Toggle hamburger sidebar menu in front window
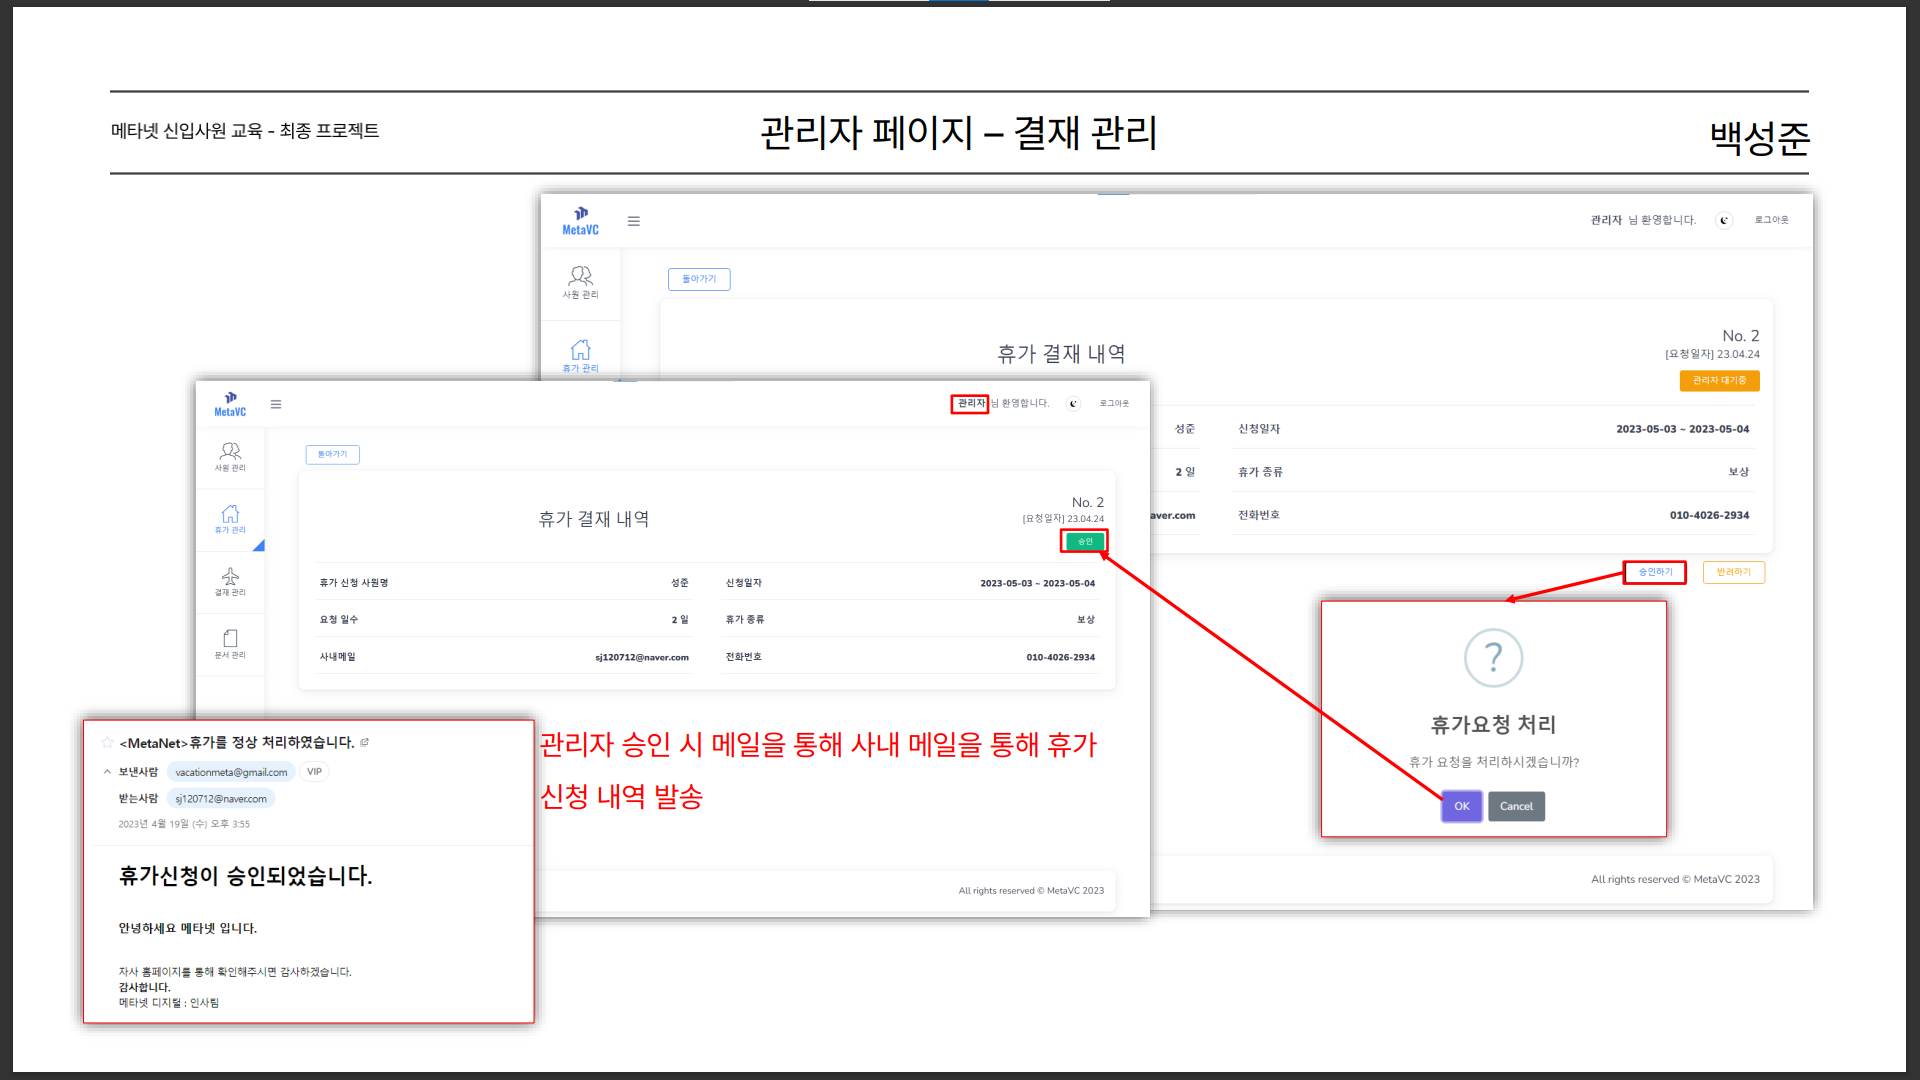The height and width of the screenshot is (1080, 1920). [x=276, y=404]
